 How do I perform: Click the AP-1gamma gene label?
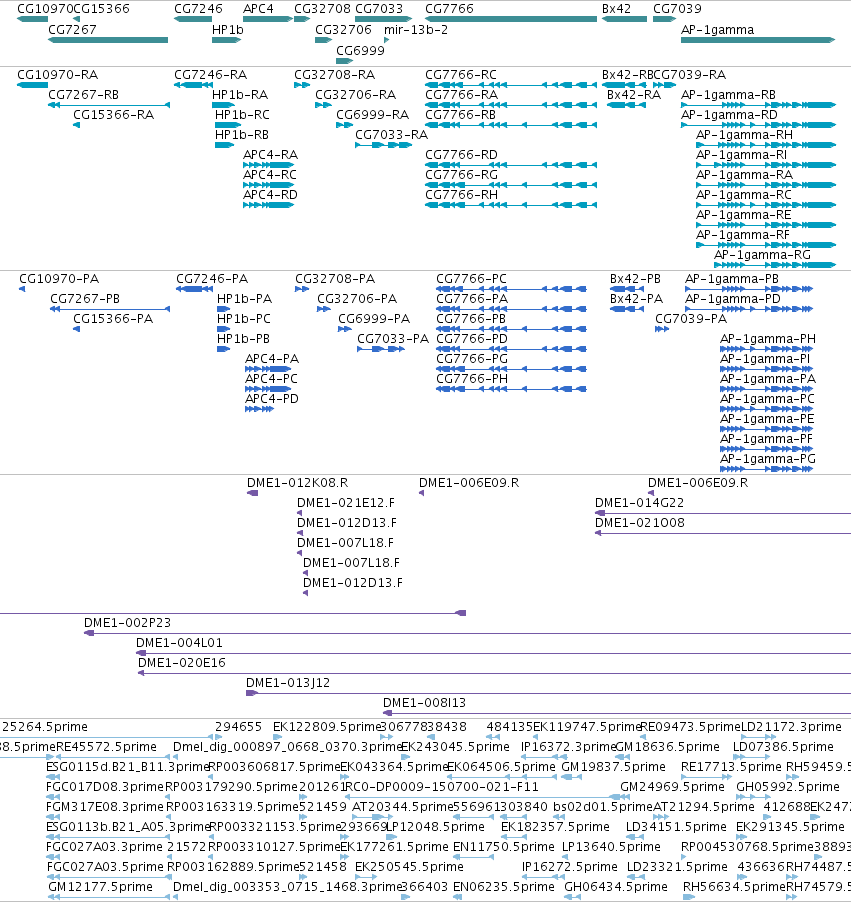point(717,29)
